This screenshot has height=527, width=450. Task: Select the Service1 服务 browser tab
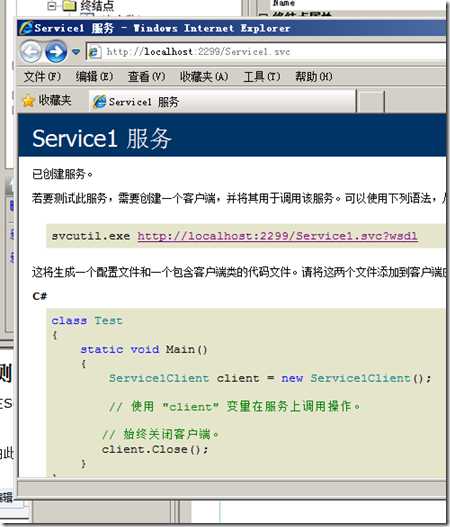222,101
